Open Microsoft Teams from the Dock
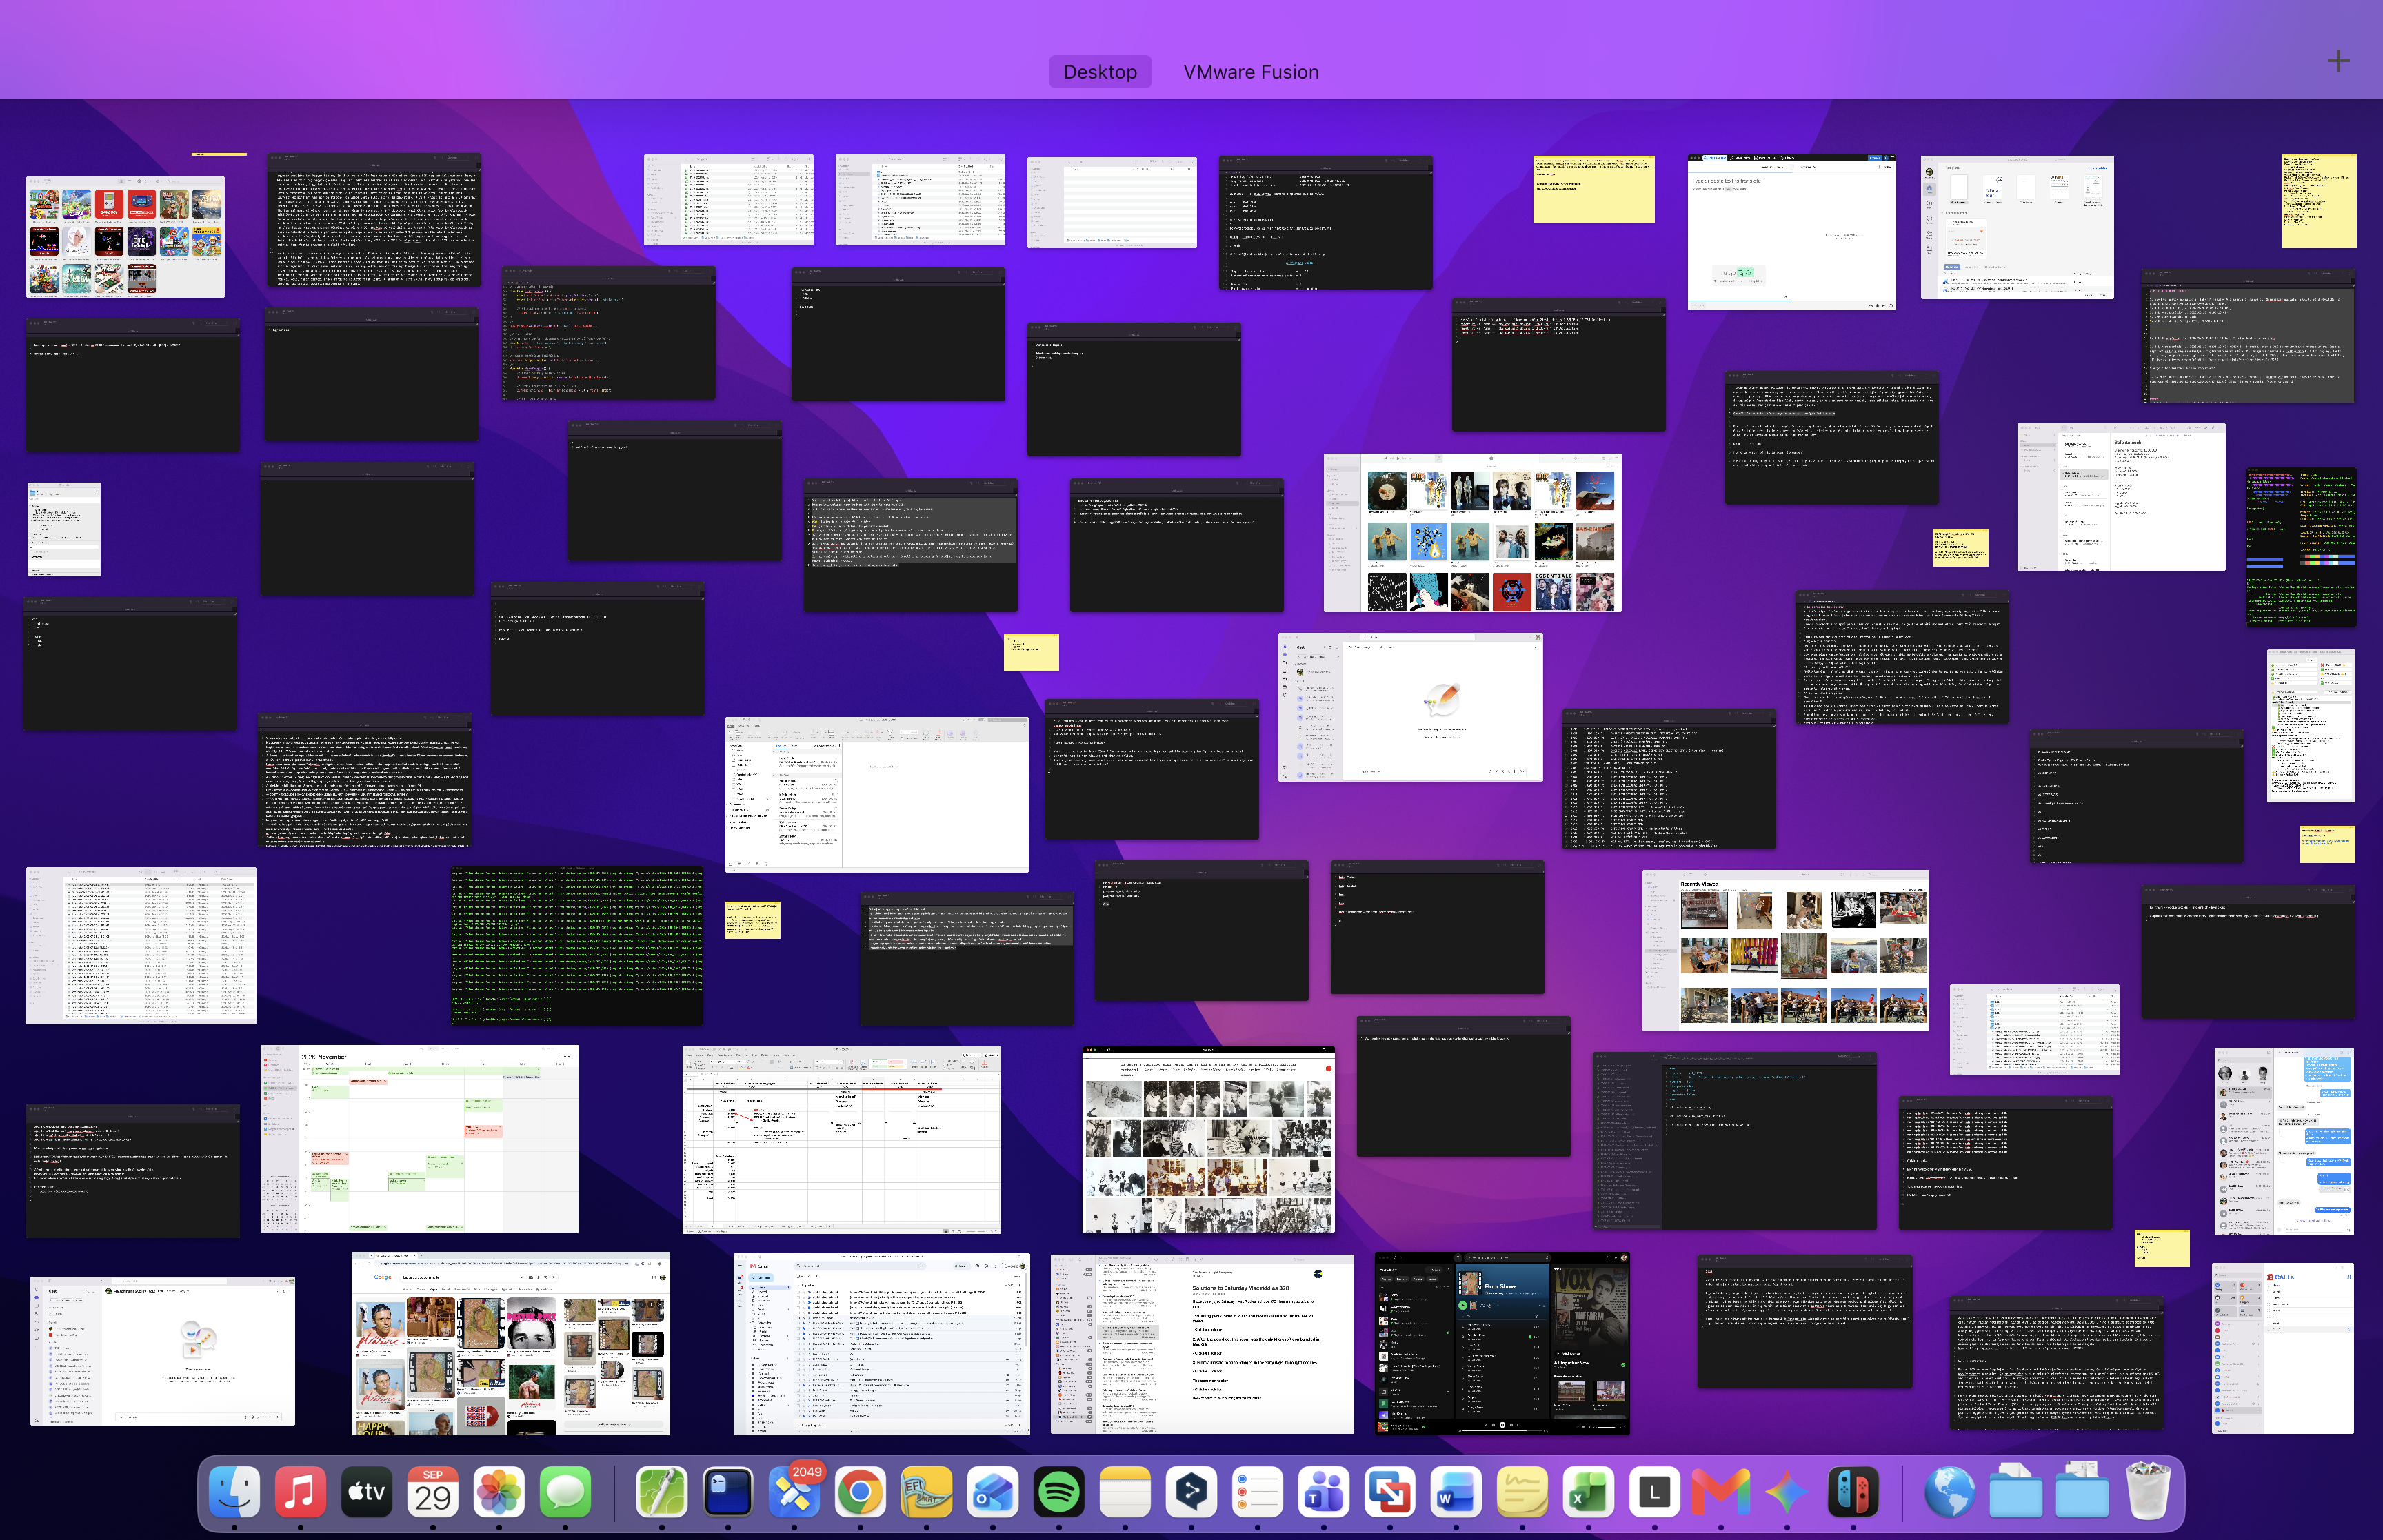This screenshot has width=2383, height=1540. [x=1323, y=1493]
